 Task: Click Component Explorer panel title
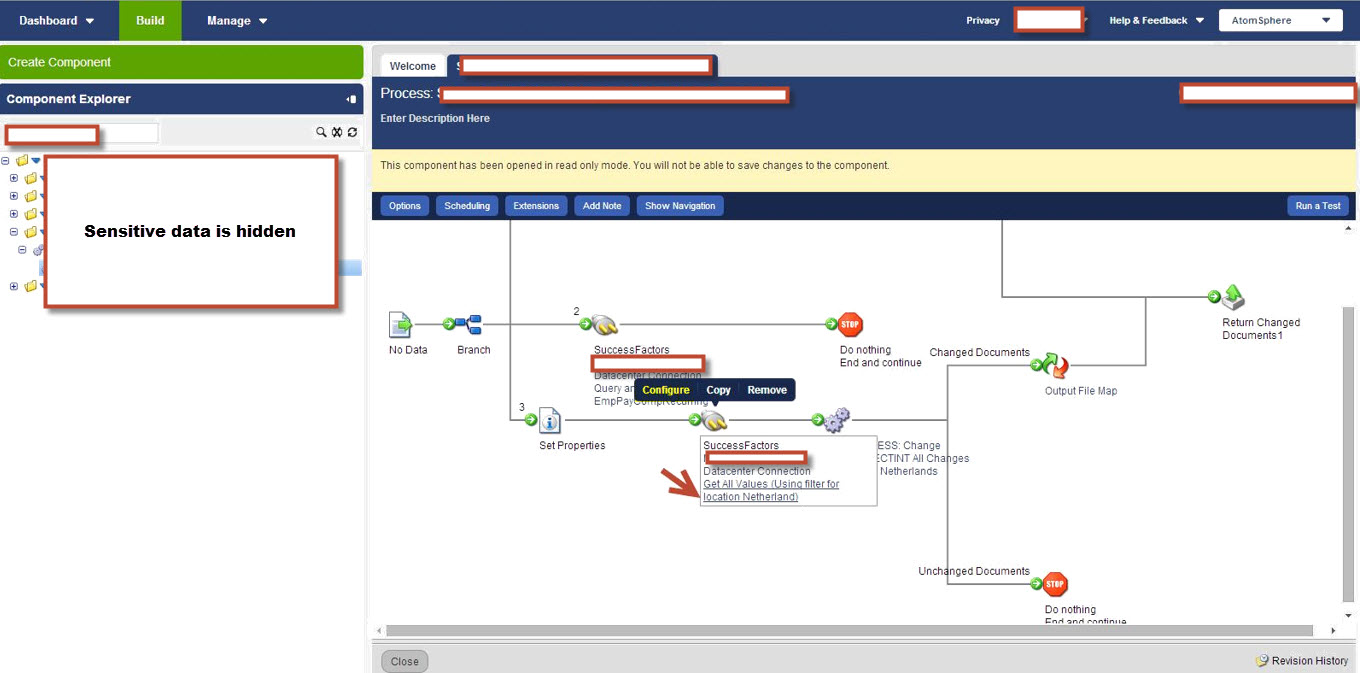click(x=69, y=99)
